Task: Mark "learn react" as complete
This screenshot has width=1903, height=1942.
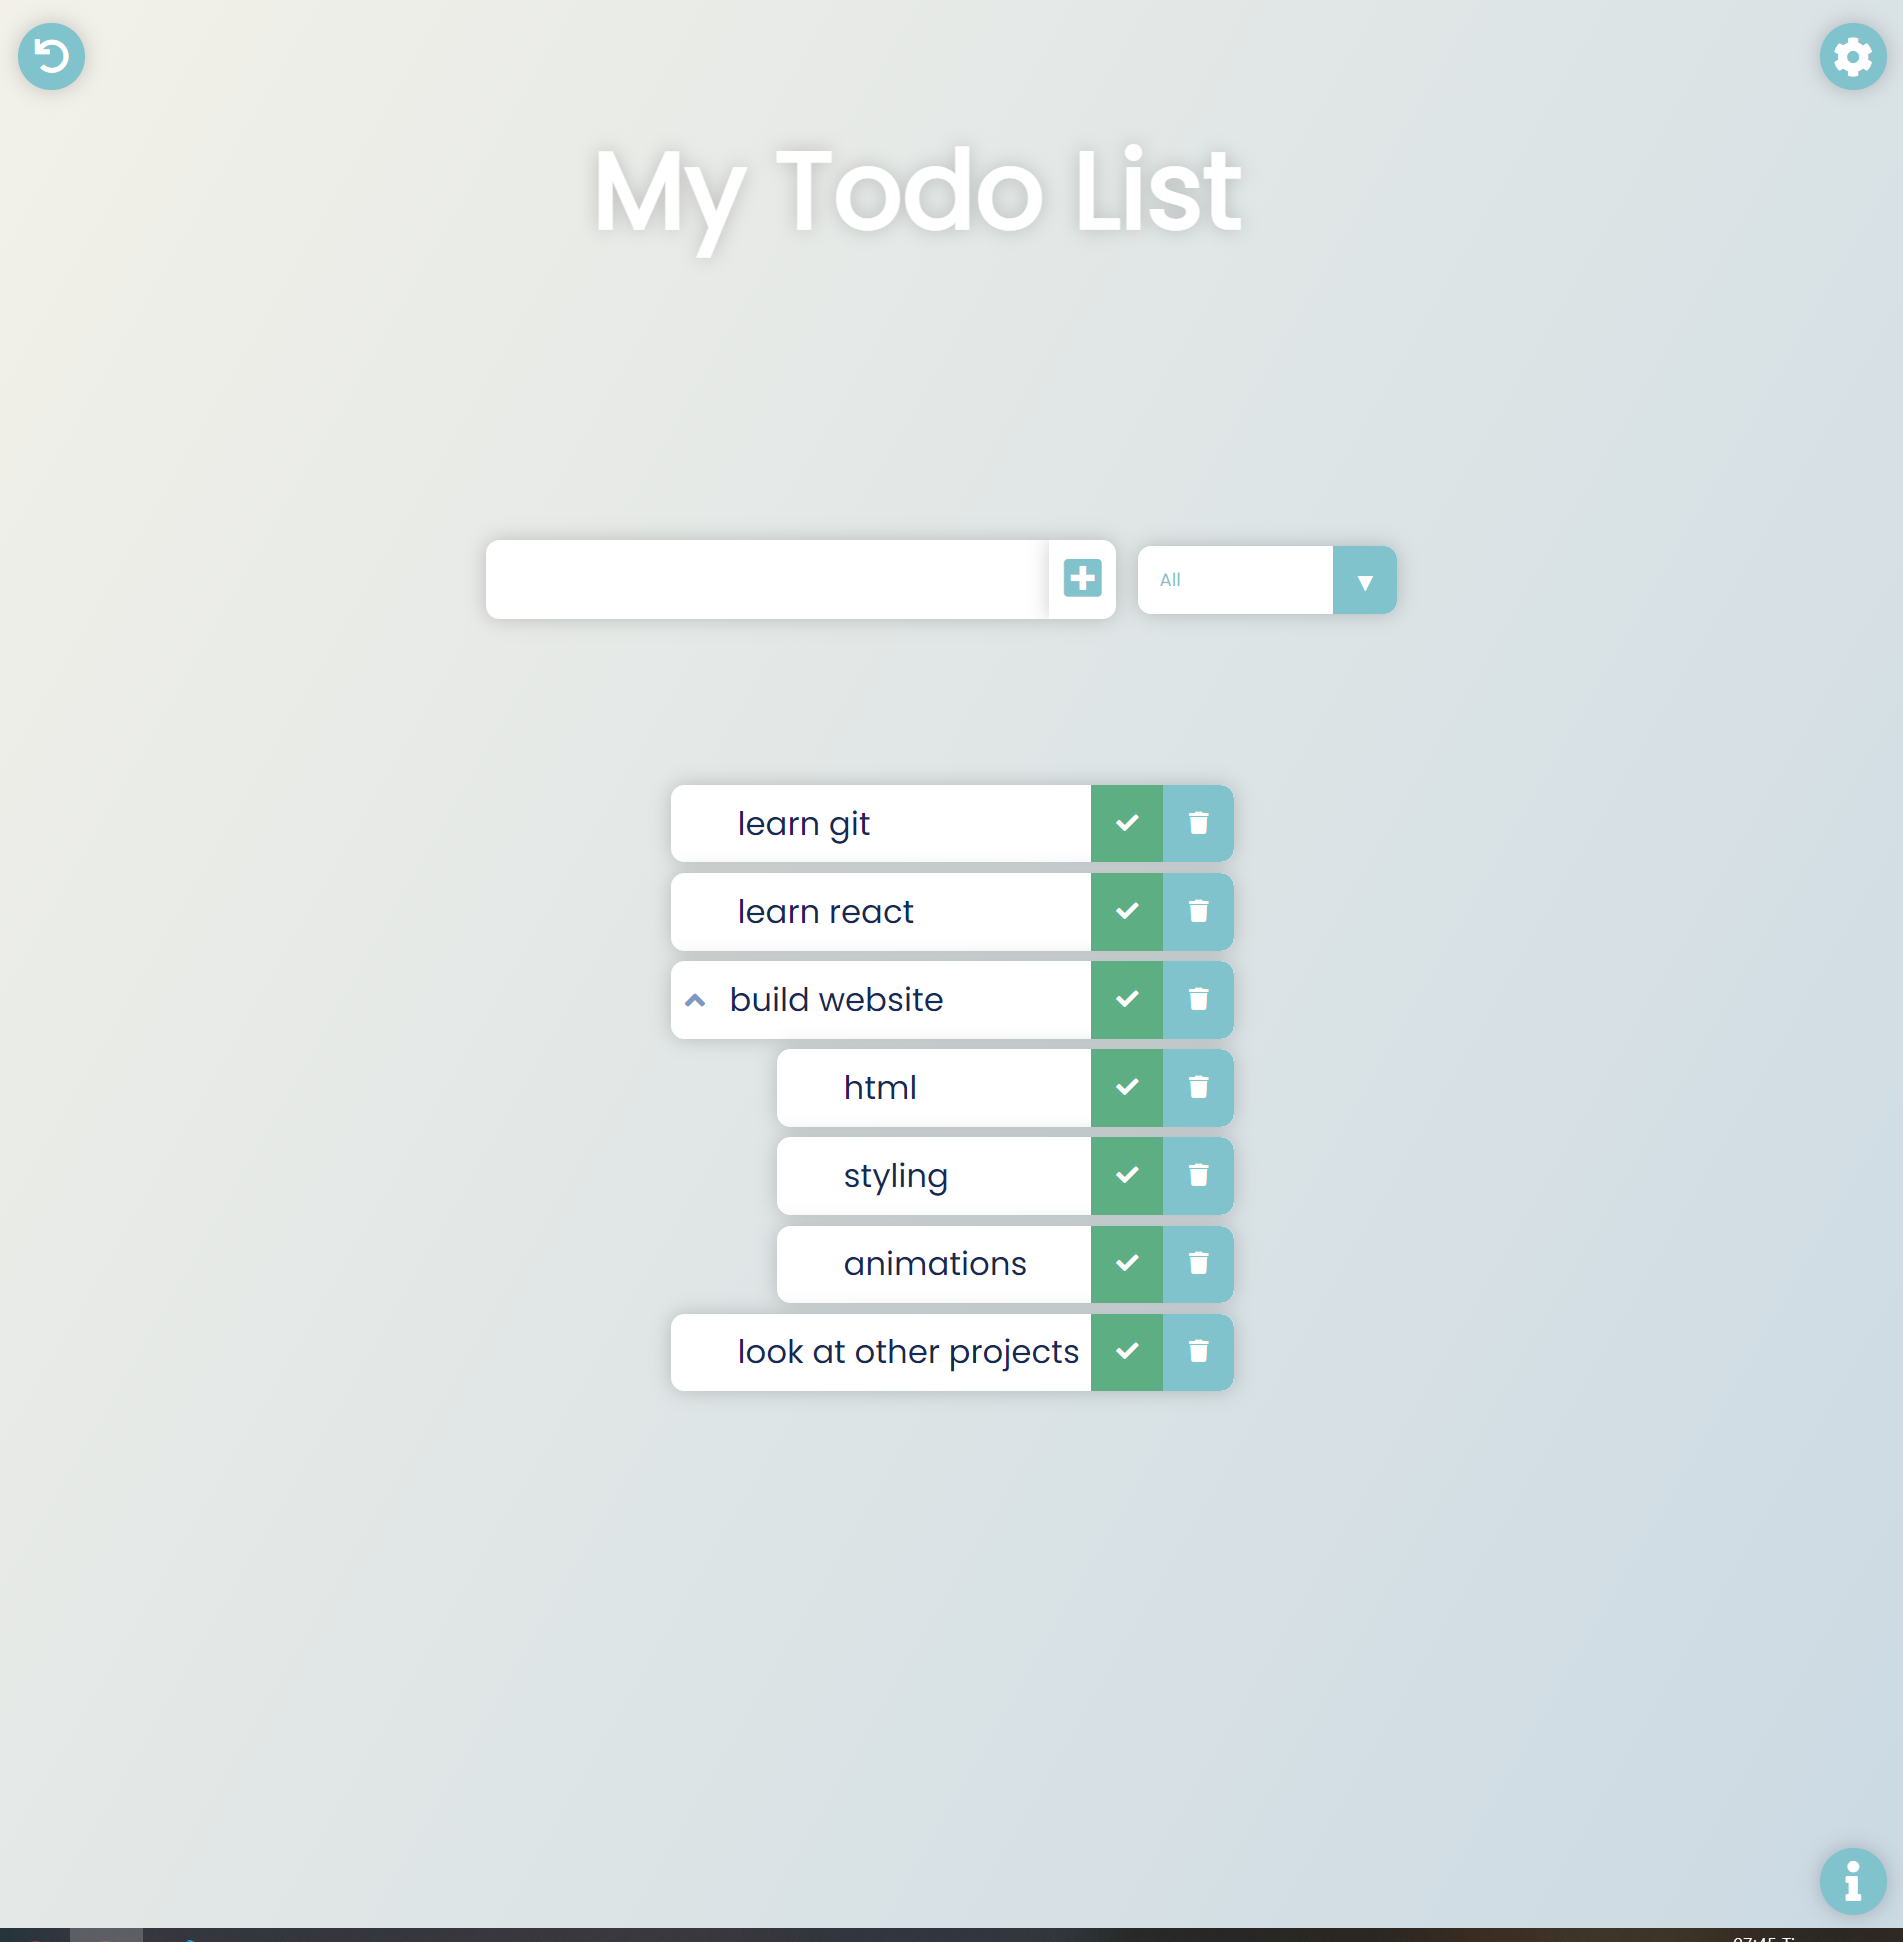Action: click(x=1127, y=911)
